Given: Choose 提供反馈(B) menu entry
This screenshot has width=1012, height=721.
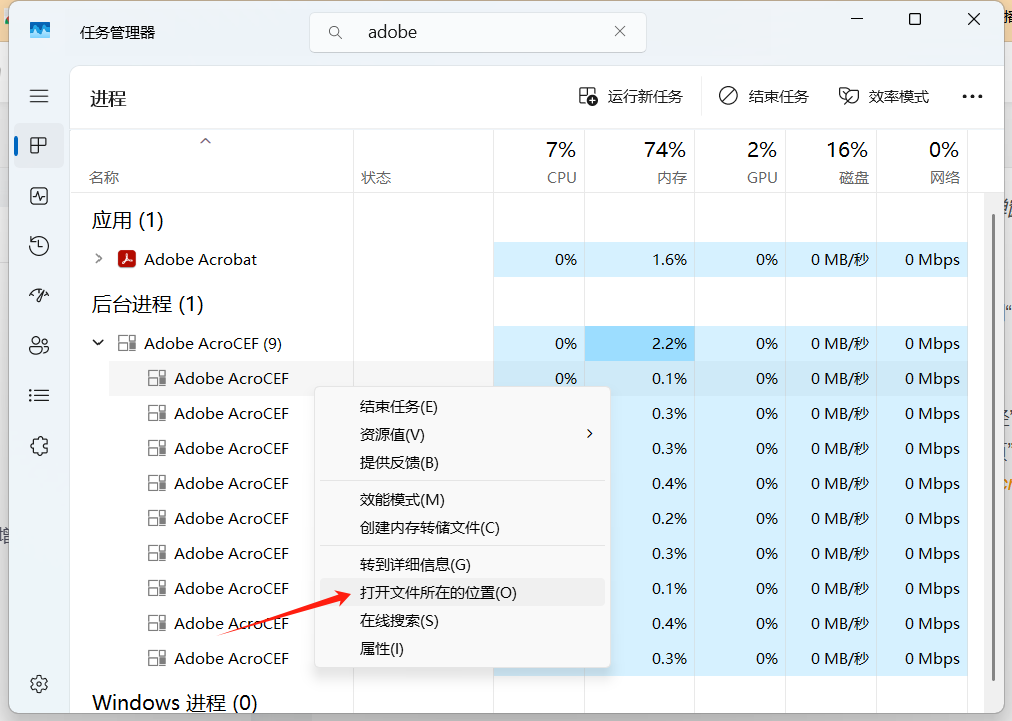Looking at the screenshot, I should click(462, 463).
